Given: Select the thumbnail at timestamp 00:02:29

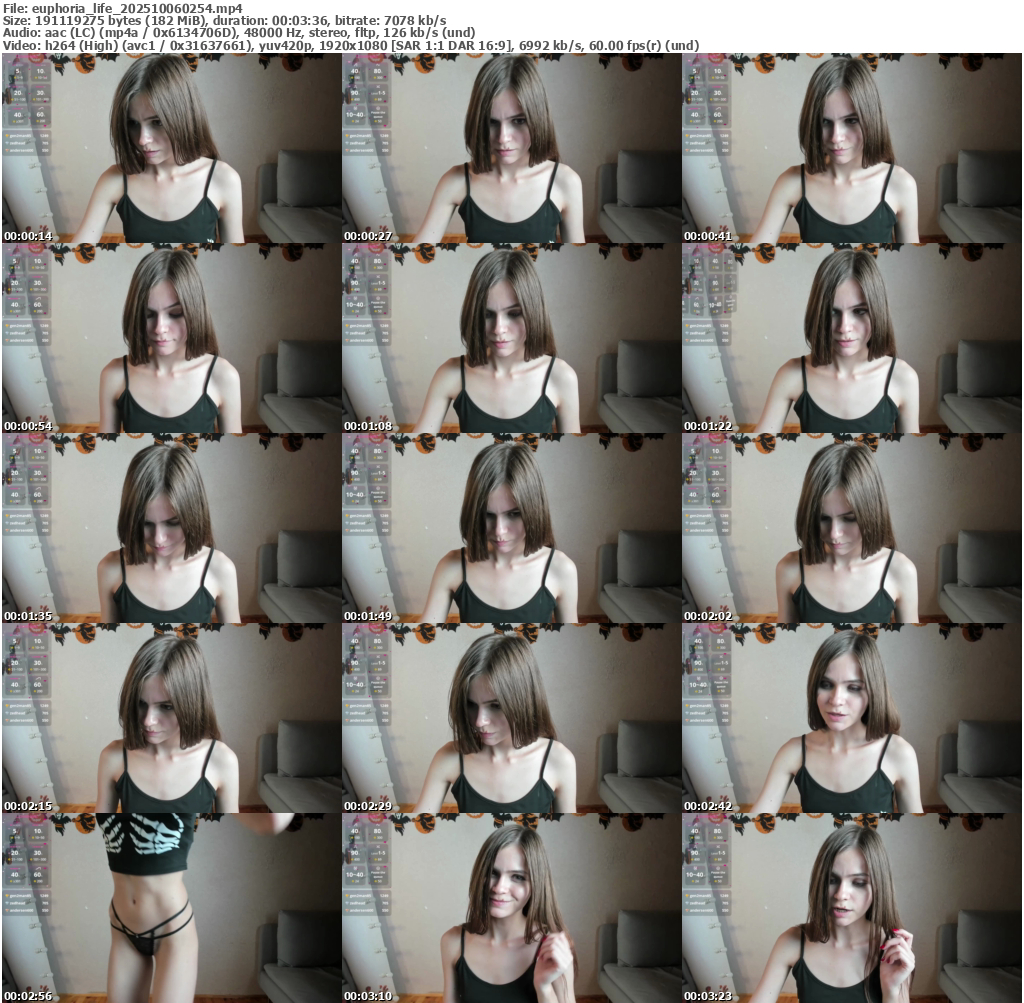Looking at the screenshot, I should point(511,718).
